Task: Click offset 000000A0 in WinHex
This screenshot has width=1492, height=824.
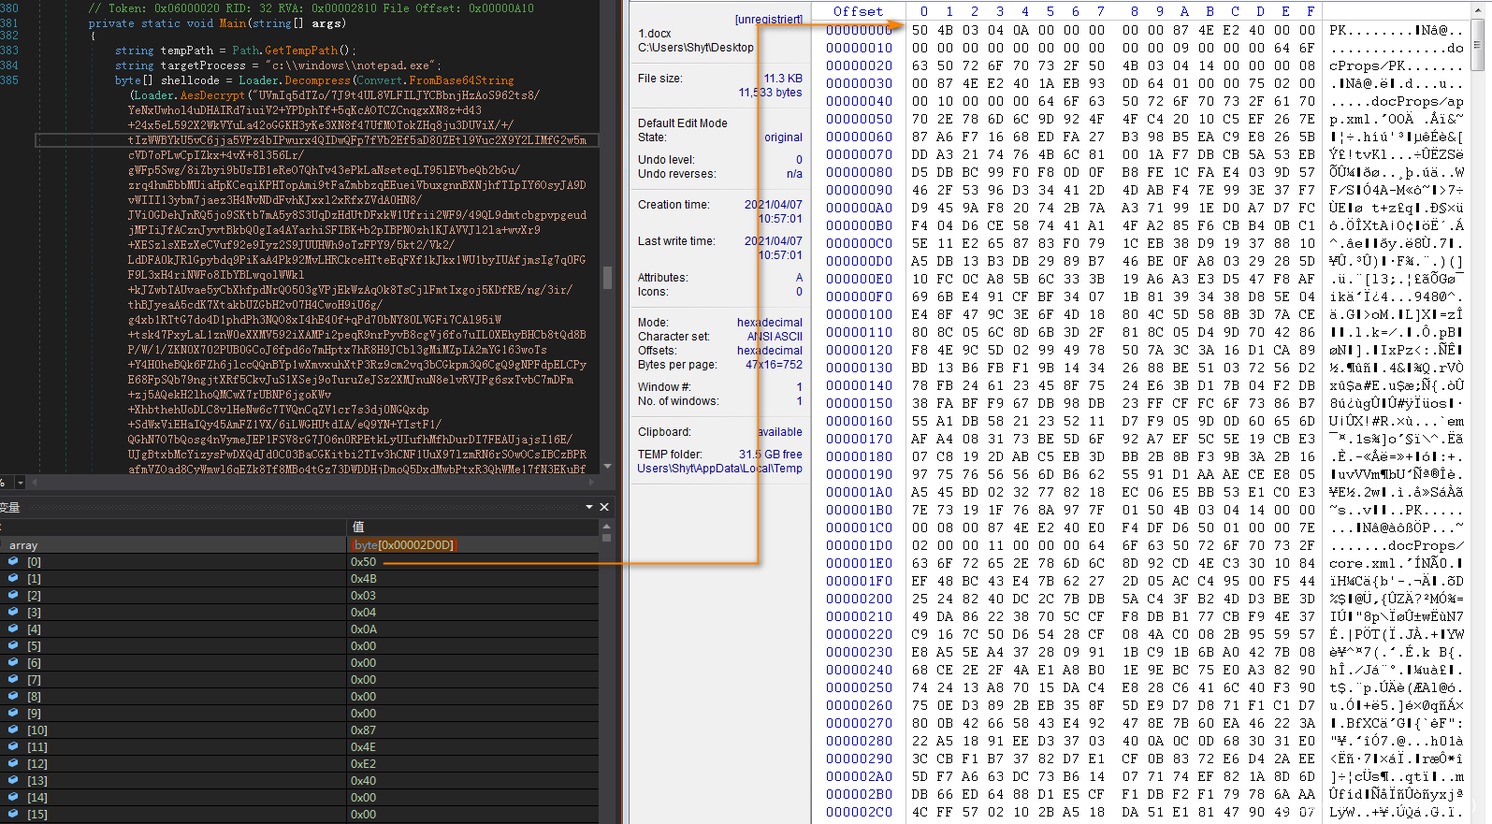Action: click(x=859, y=208)
